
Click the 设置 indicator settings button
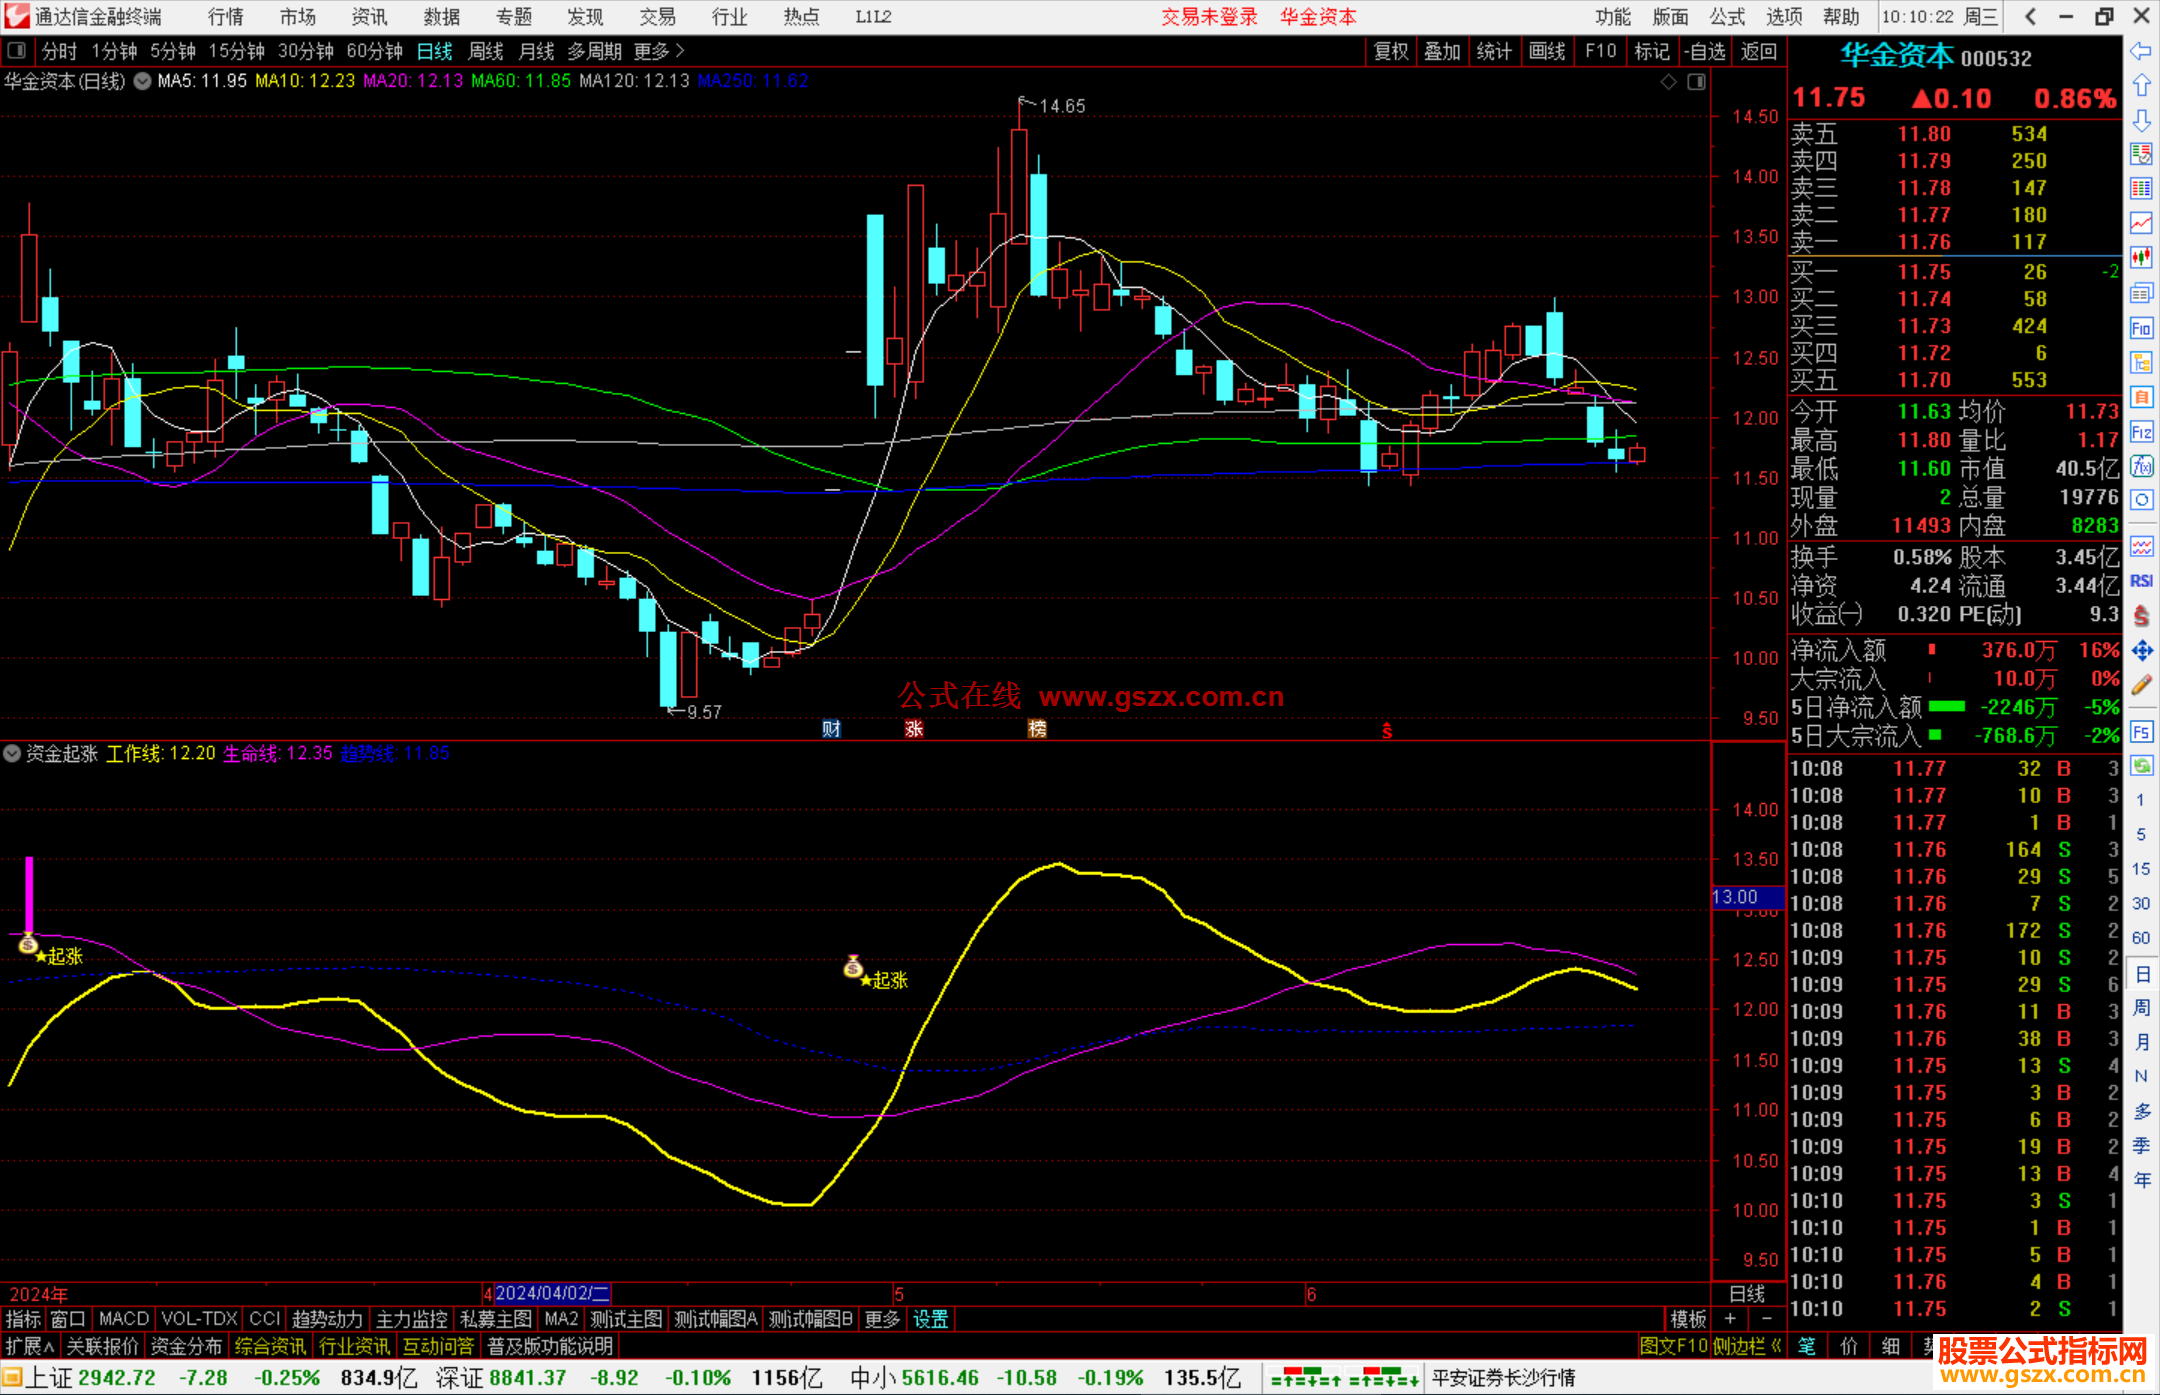tap(930, 1319)
